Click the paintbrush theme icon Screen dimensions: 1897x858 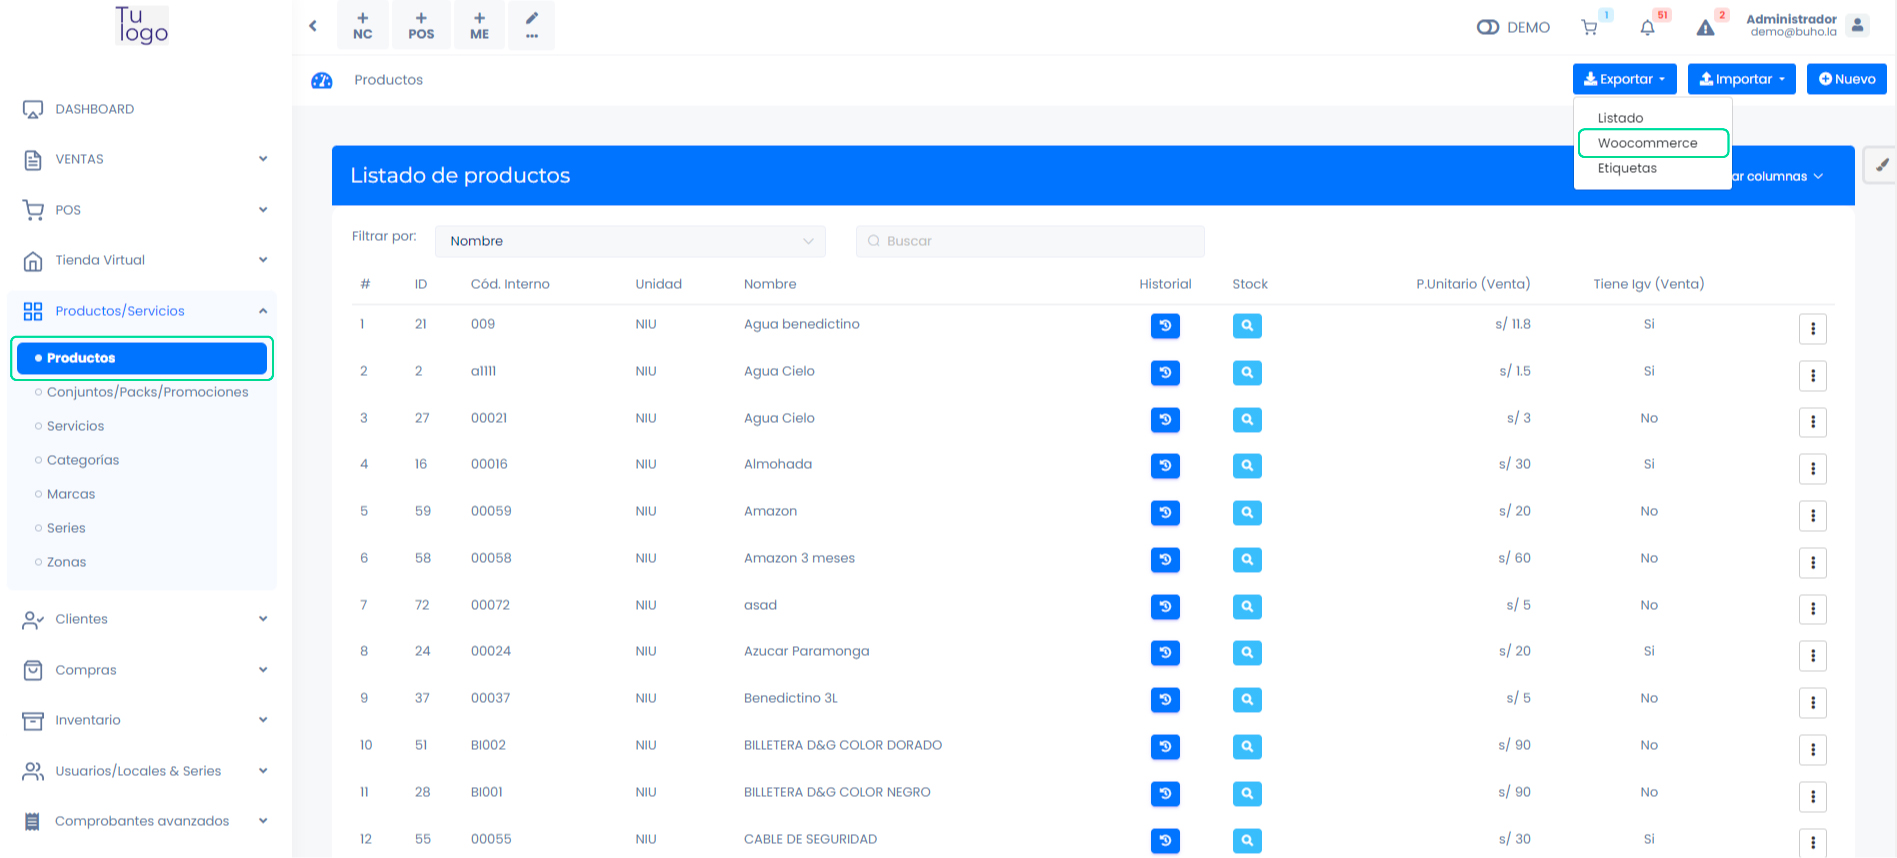[1881, 165]
